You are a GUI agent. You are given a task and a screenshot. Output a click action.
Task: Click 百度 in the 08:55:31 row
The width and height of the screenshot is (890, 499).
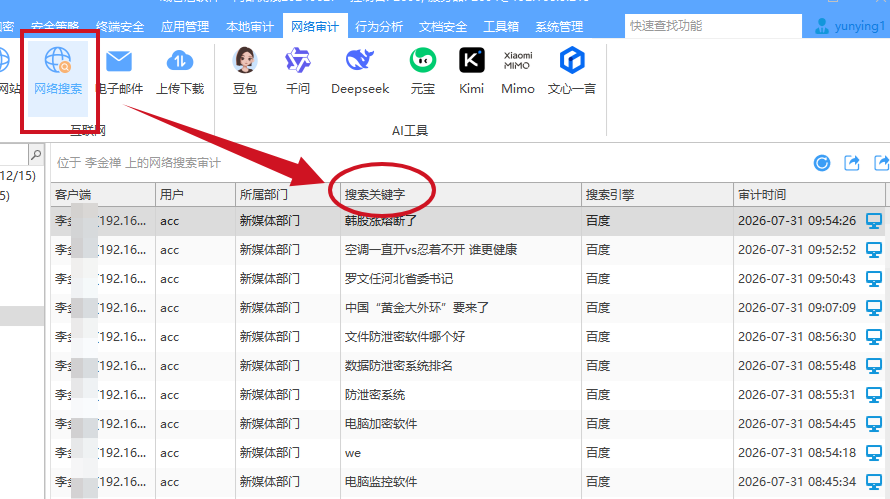tap(598, 395)
